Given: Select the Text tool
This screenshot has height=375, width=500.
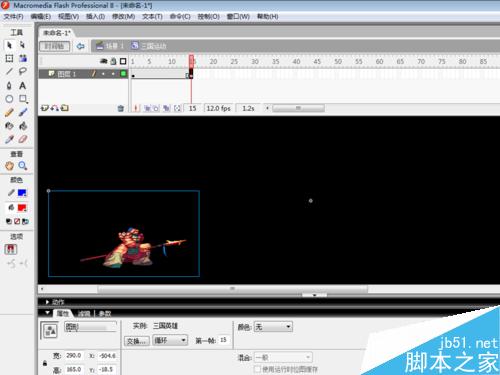Looking at the screenshot, I should pyautogui.click(x=22, y=86).
